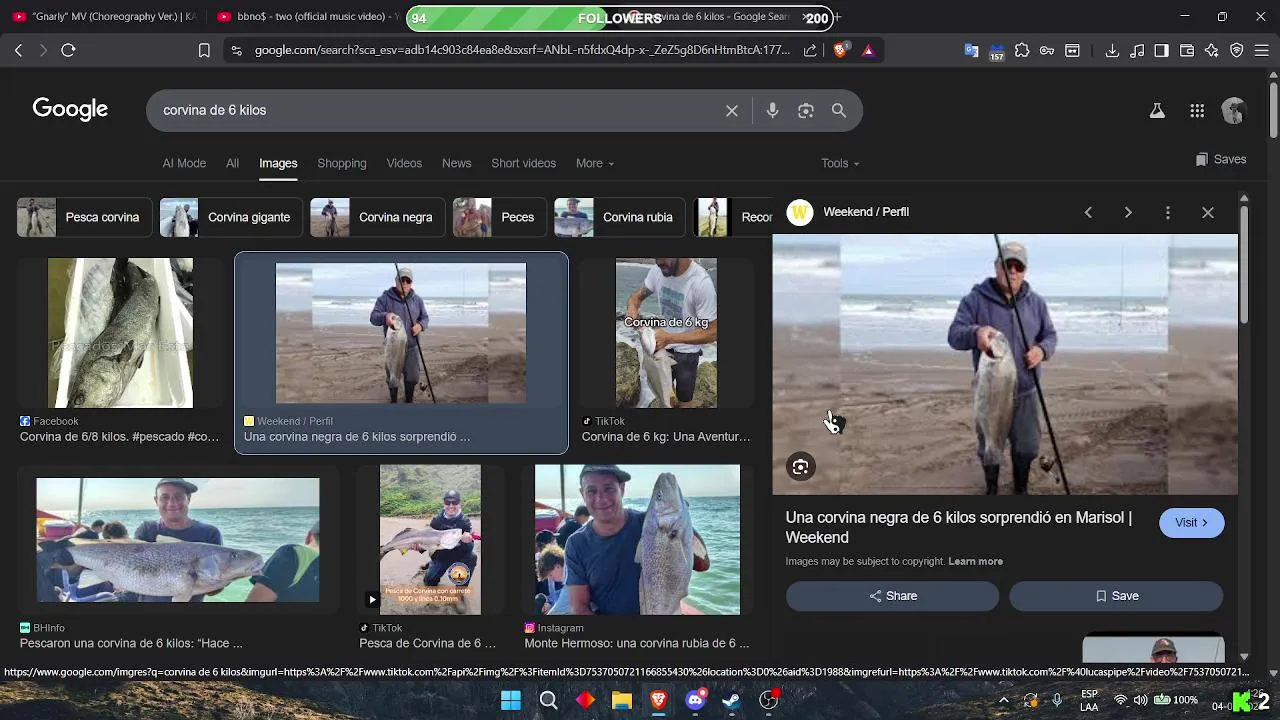
Task: Open media control music note icon
Action: click(x=1137, y=50)
